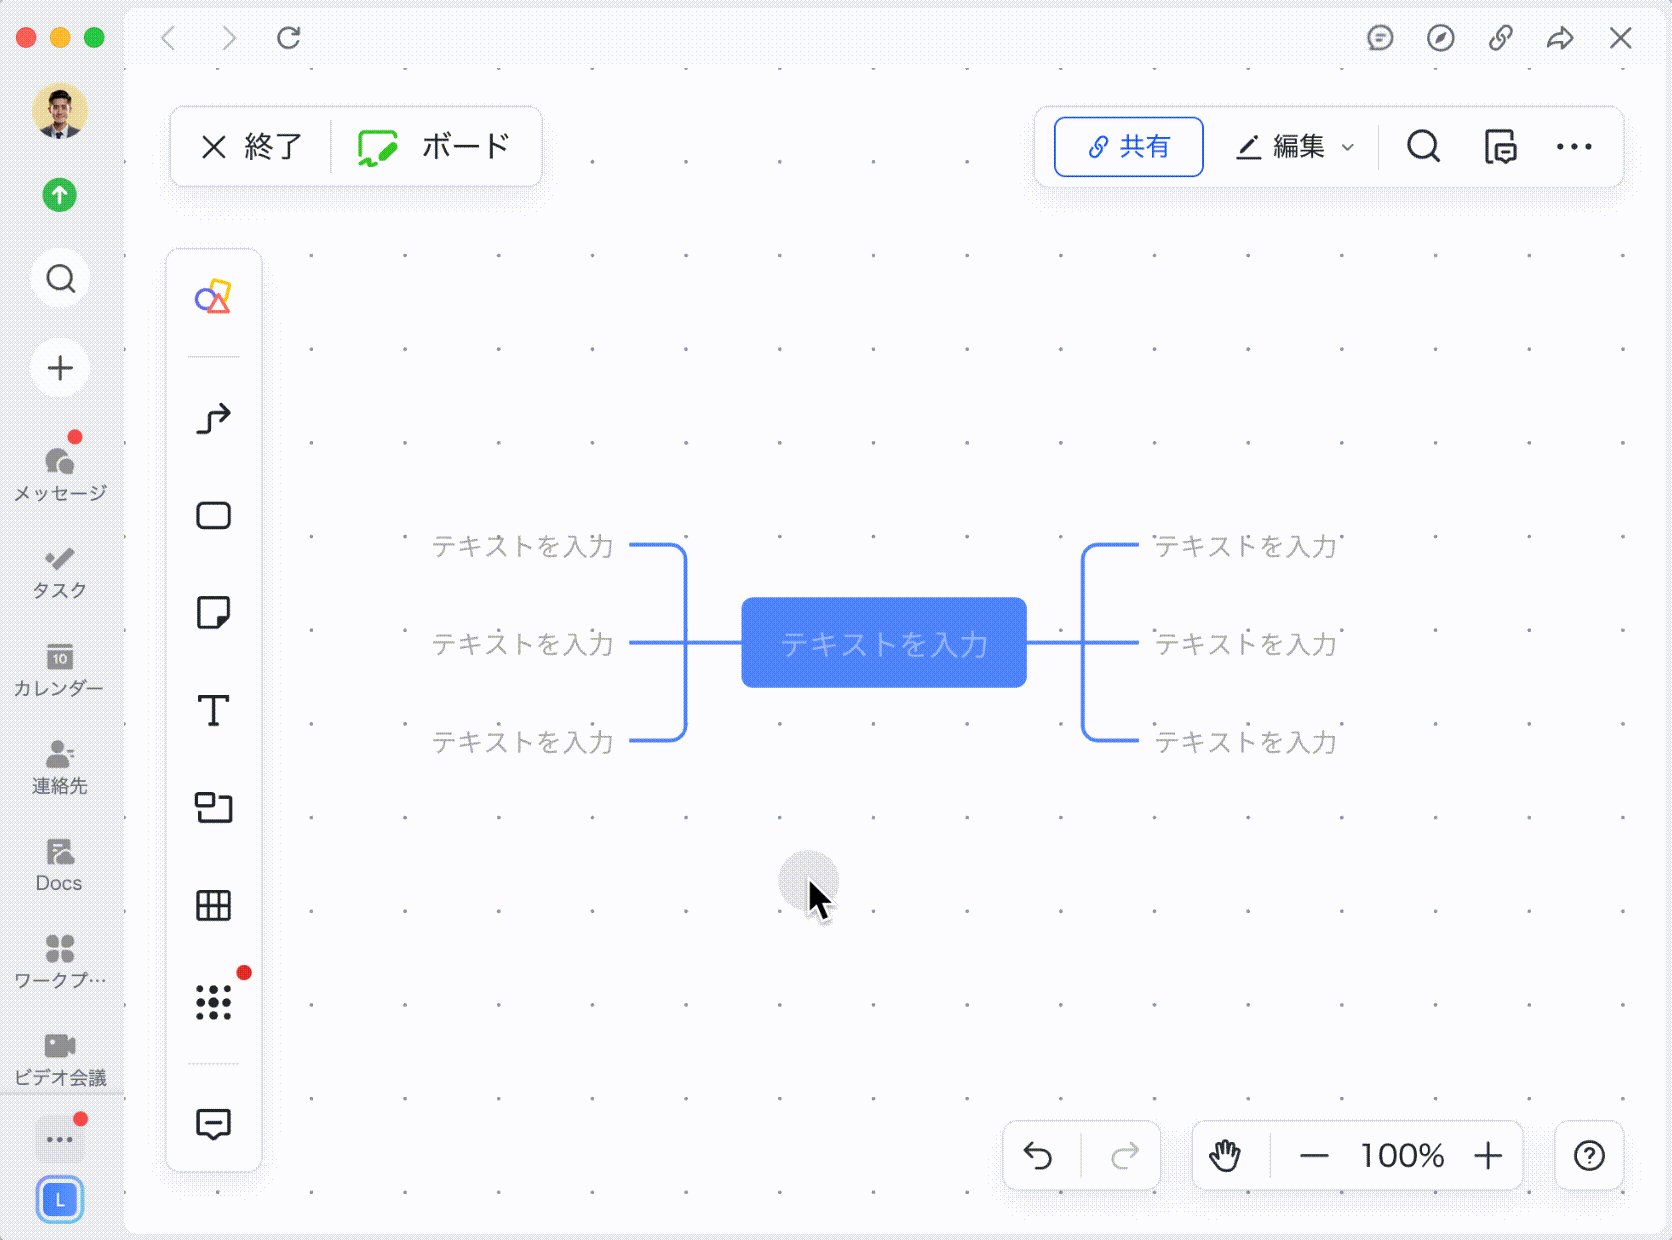Expand the sidebar more items button
The image size is (1672, 1240).
[60, 1139]
